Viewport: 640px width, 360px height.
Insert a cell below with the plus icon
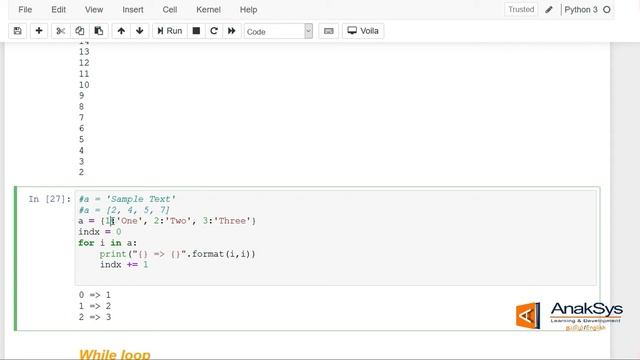pyautogui.click(x=39, y=31)
